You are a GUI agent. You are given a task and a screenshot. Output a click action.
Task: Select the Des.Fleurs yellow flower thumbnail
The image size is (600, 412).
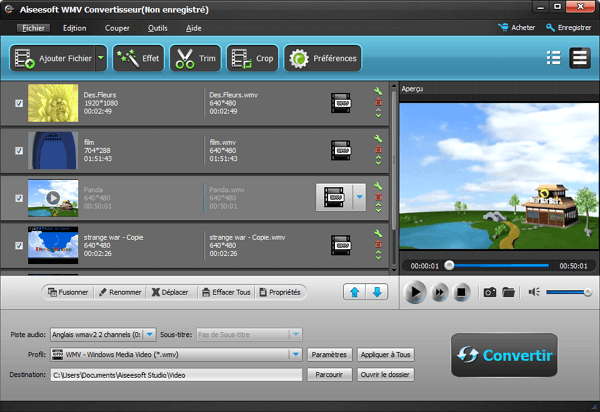(53, 103)
